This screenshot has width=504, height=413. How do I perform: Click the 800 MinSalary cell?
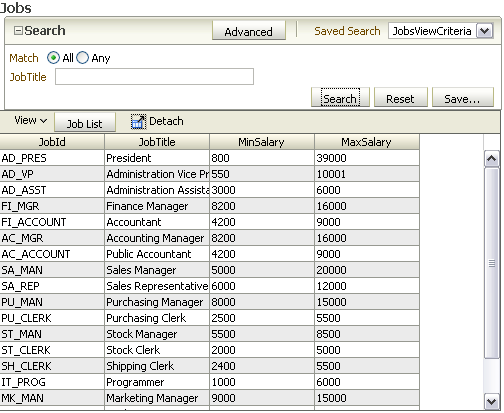[x=262, y=158]
